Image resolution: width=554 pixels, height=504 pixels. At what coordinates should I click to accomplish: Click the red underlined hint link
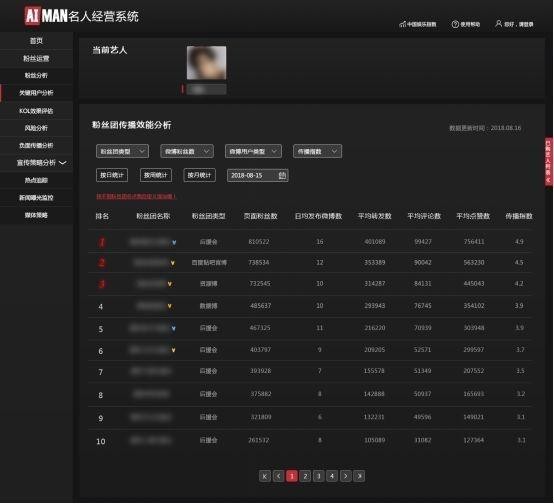[136, 196]
